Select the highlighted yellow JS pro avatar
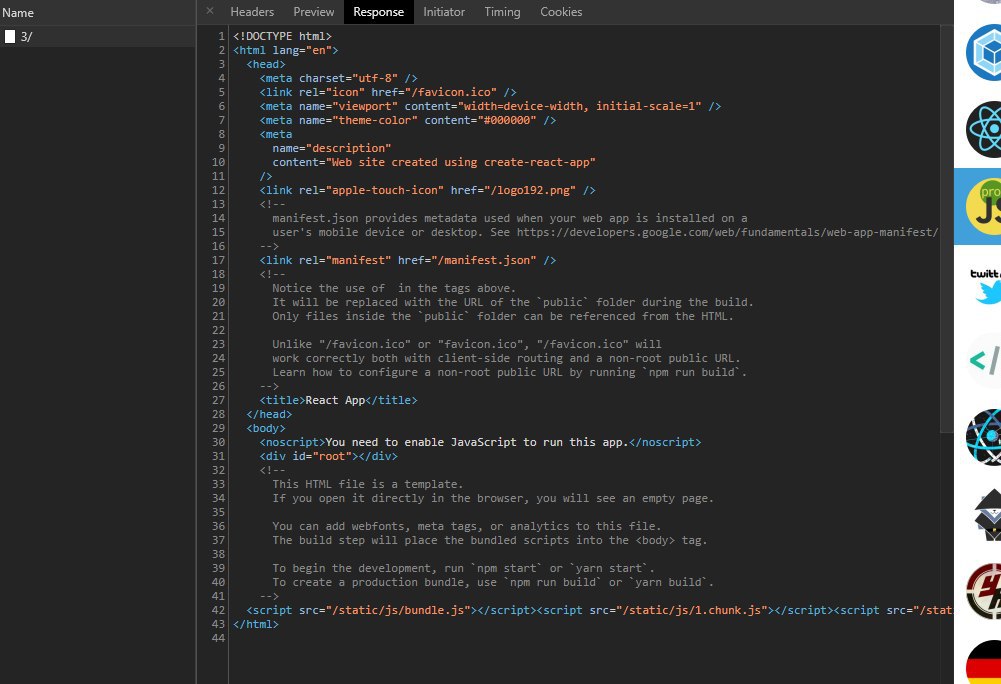 [983, 207]
